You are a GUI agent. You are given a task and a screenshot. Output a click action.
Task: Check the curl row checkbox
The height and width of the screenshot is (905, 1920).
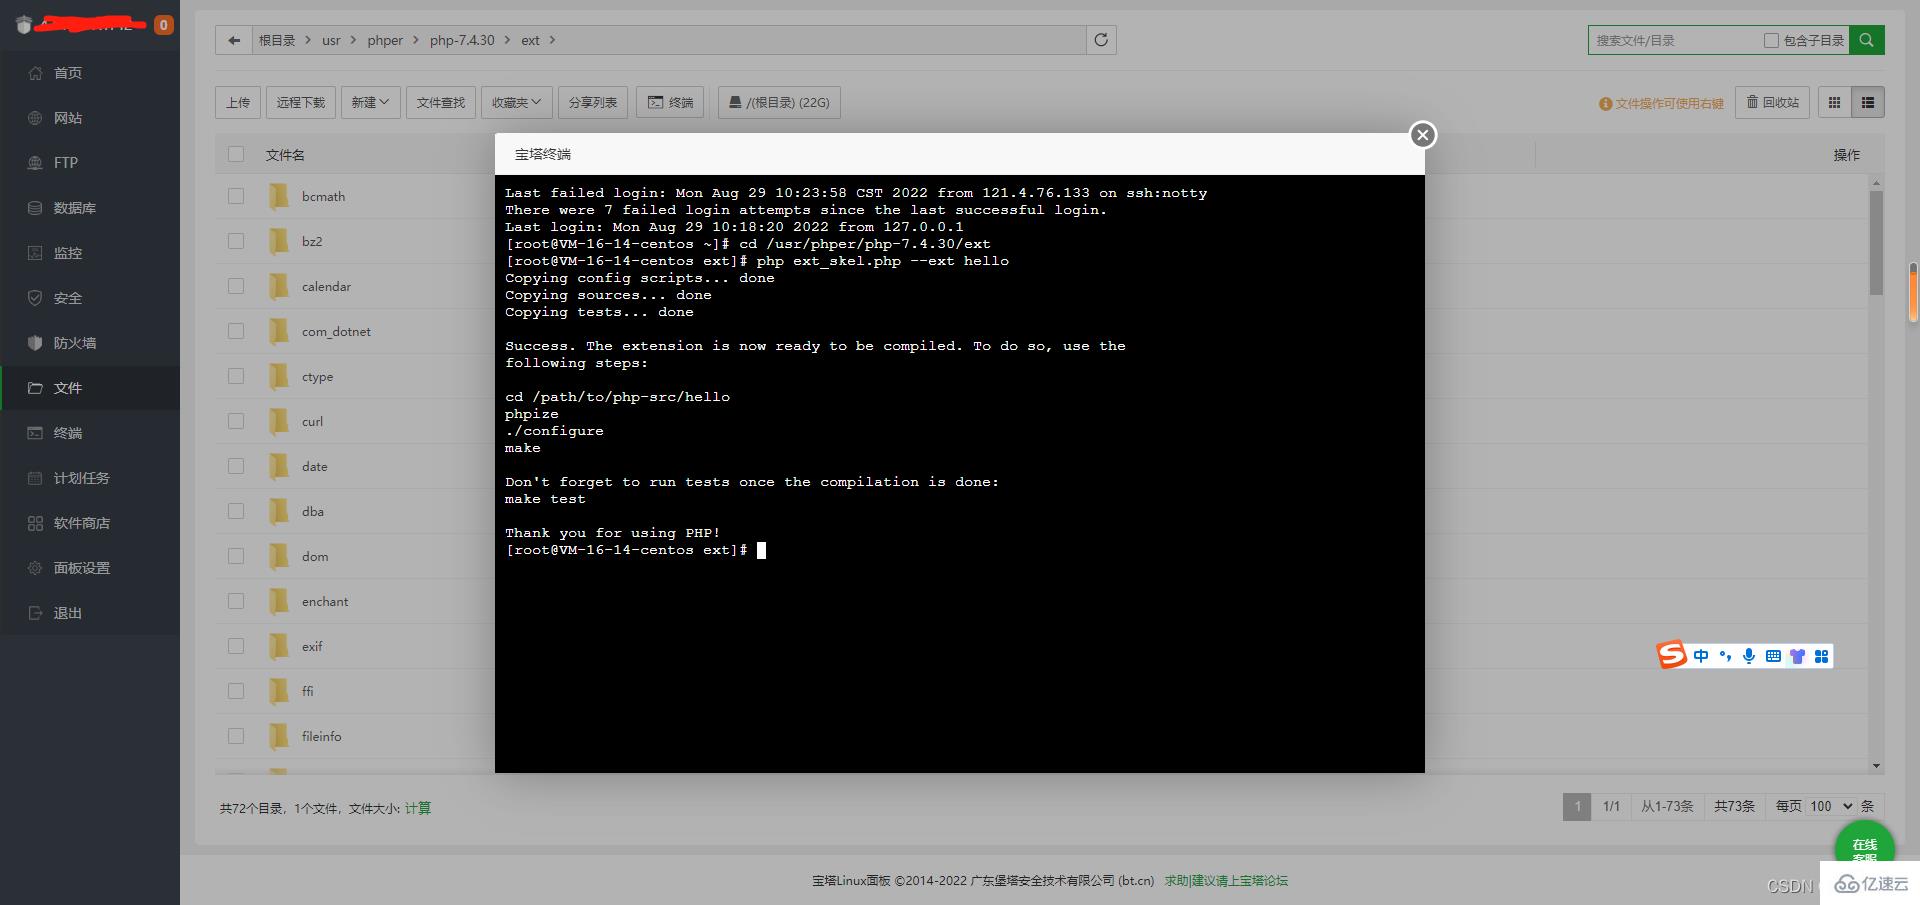[x=236, y=421]
